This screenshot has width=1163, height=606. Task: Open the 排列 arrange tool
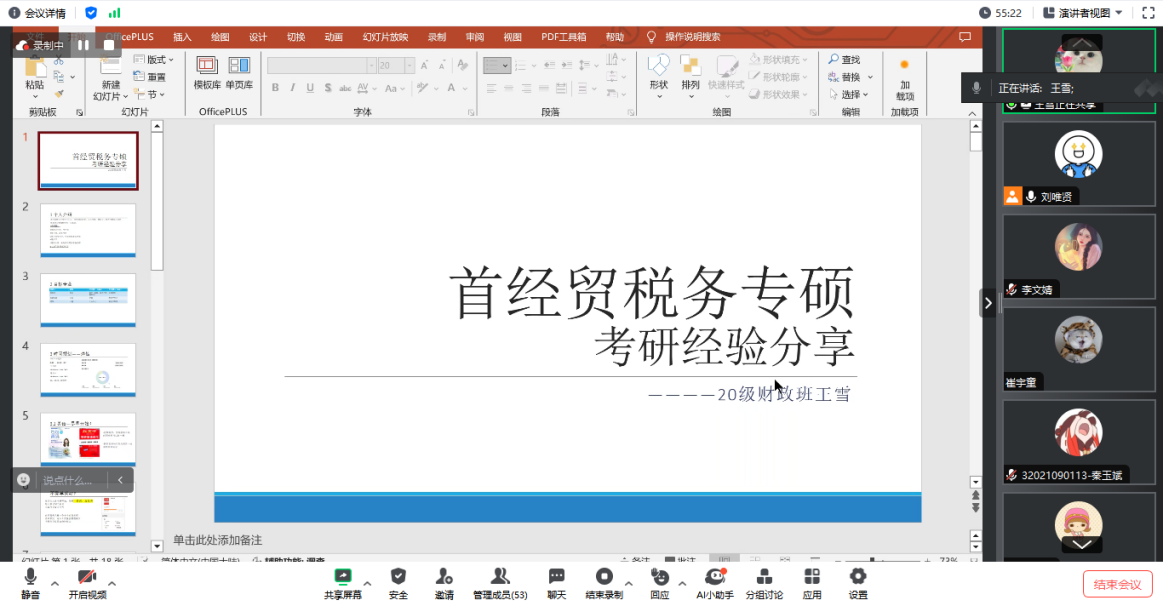pyautogui.click(x=693, y=72)
